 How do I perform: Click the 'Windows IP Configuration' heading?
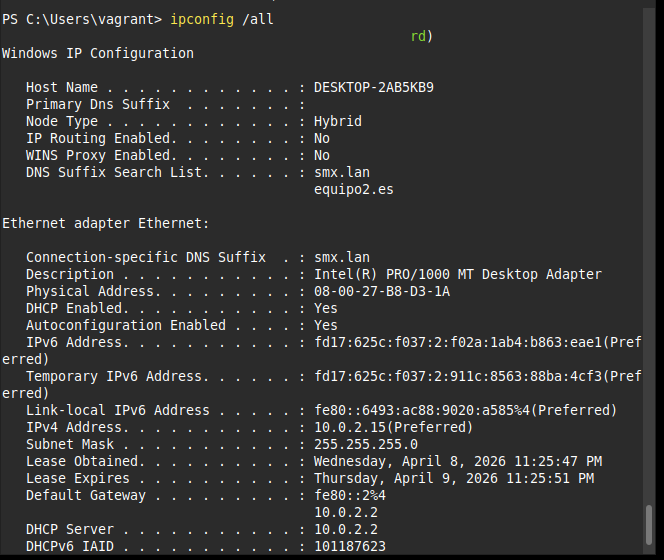click(98, 53)
